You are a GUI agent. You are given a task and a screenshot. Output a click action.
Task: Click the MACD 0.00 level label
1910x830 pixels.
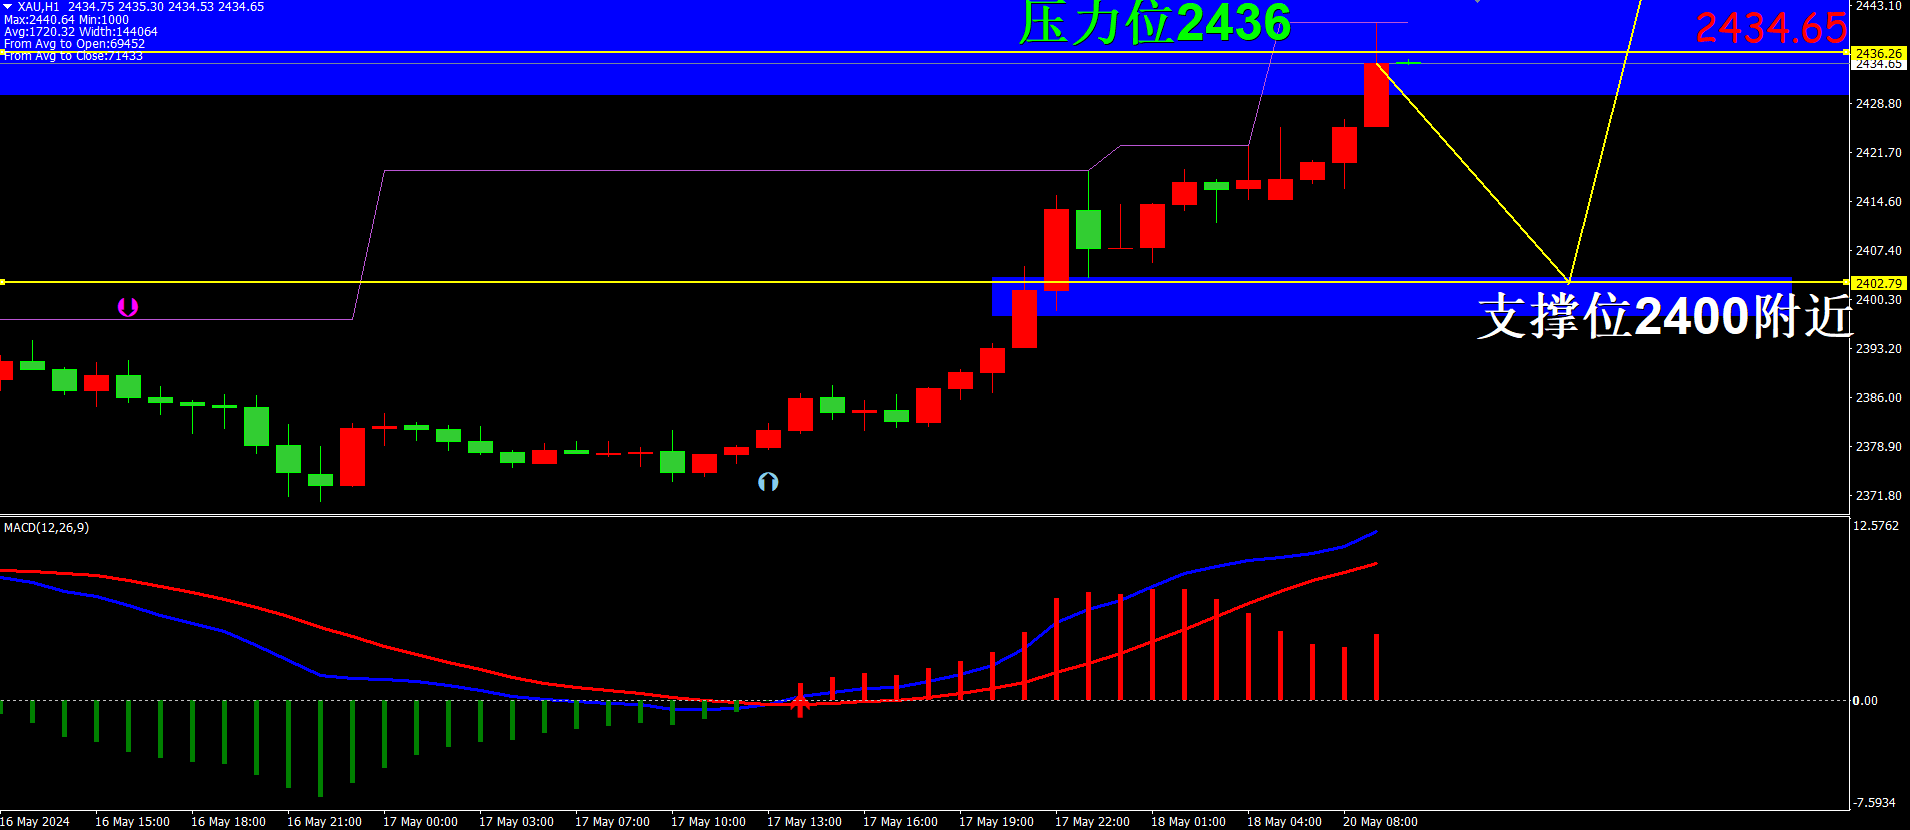coord(1865,700)
